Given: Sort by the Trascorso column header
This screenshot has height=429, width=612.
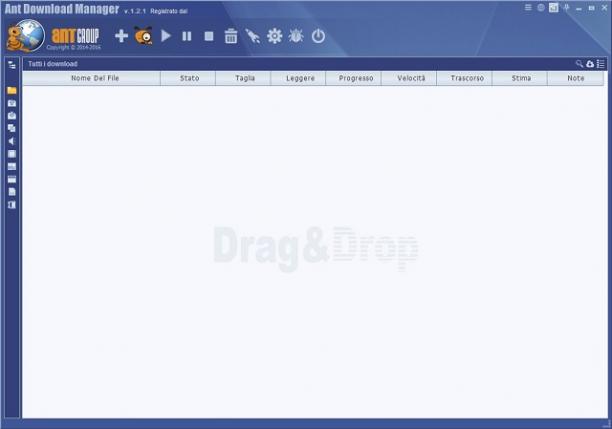Looking at the screenshot, I should point(465,78).
